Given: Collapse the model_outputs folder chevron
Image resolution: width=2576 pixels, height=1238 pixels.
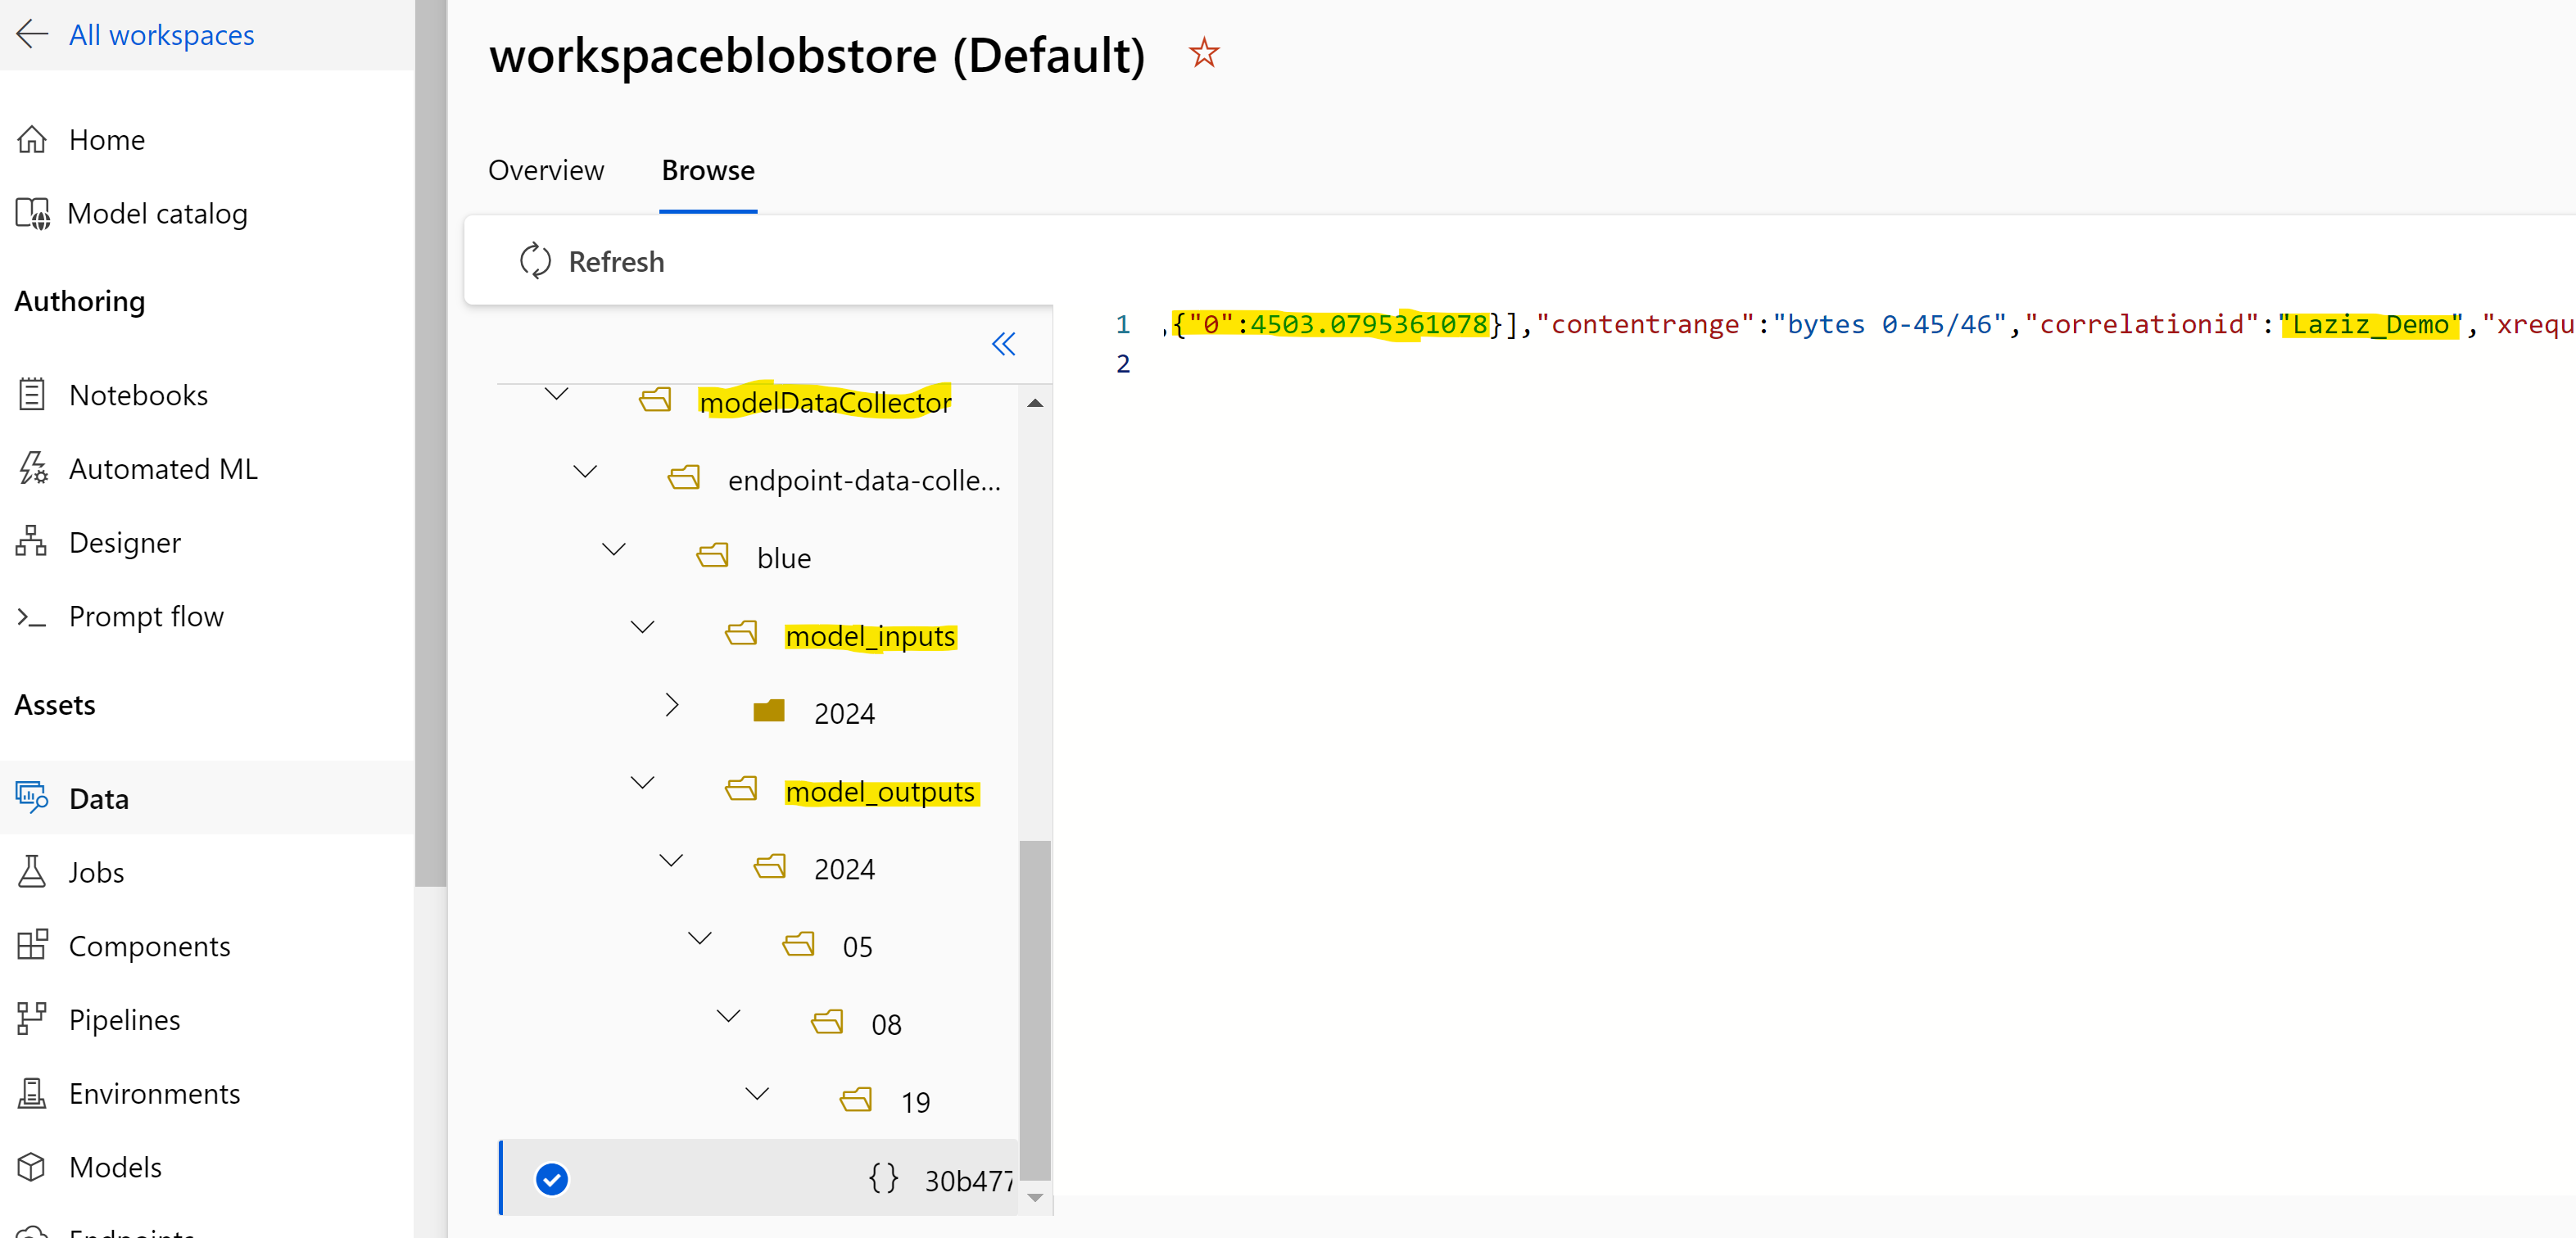Looking at the screenshot, I should (x=643, y=782).
